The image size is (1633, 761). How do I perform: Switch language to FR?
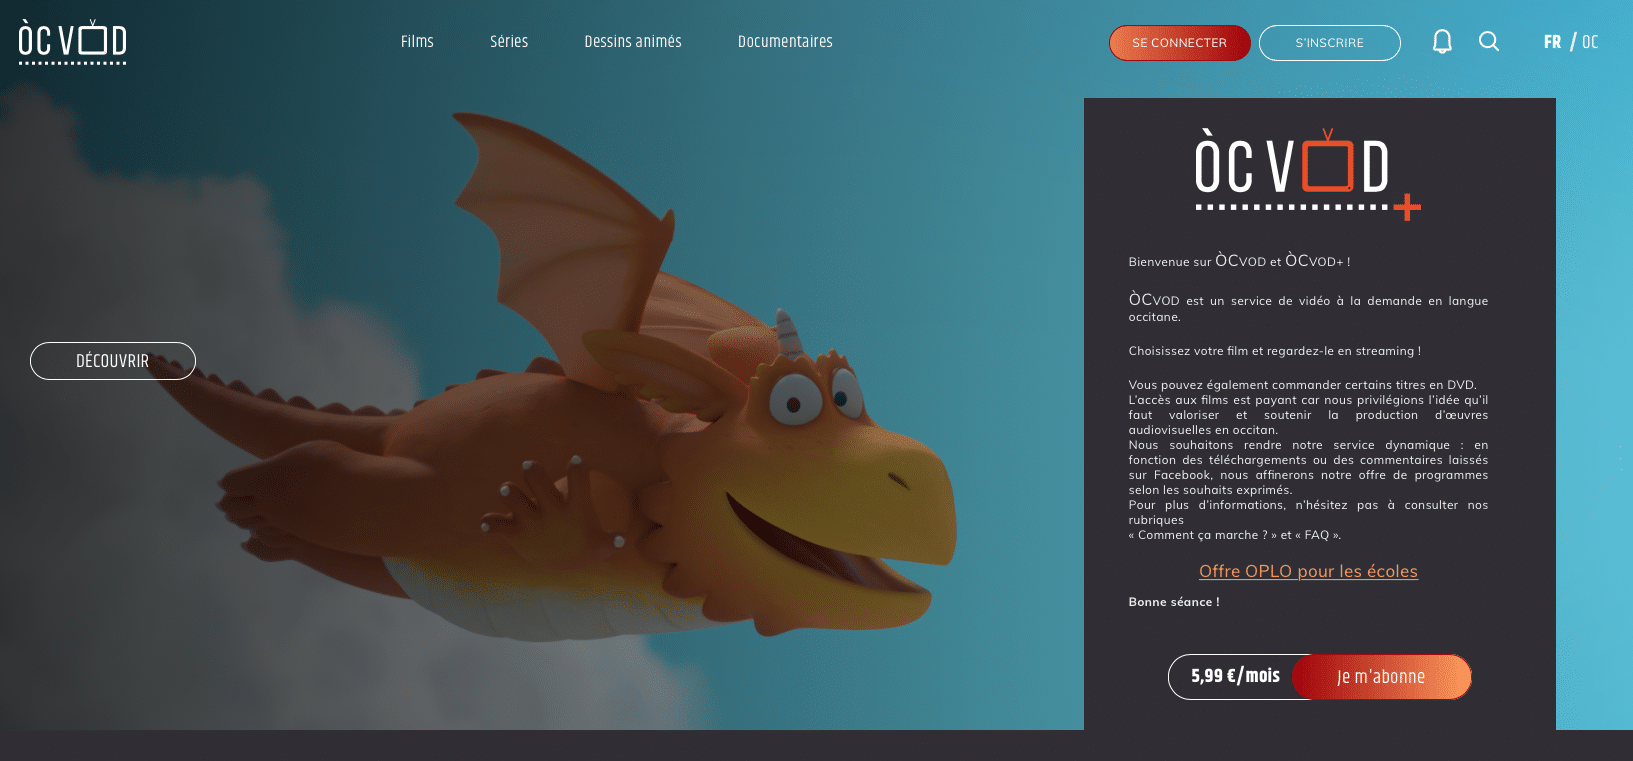[x=1552, y=42]
